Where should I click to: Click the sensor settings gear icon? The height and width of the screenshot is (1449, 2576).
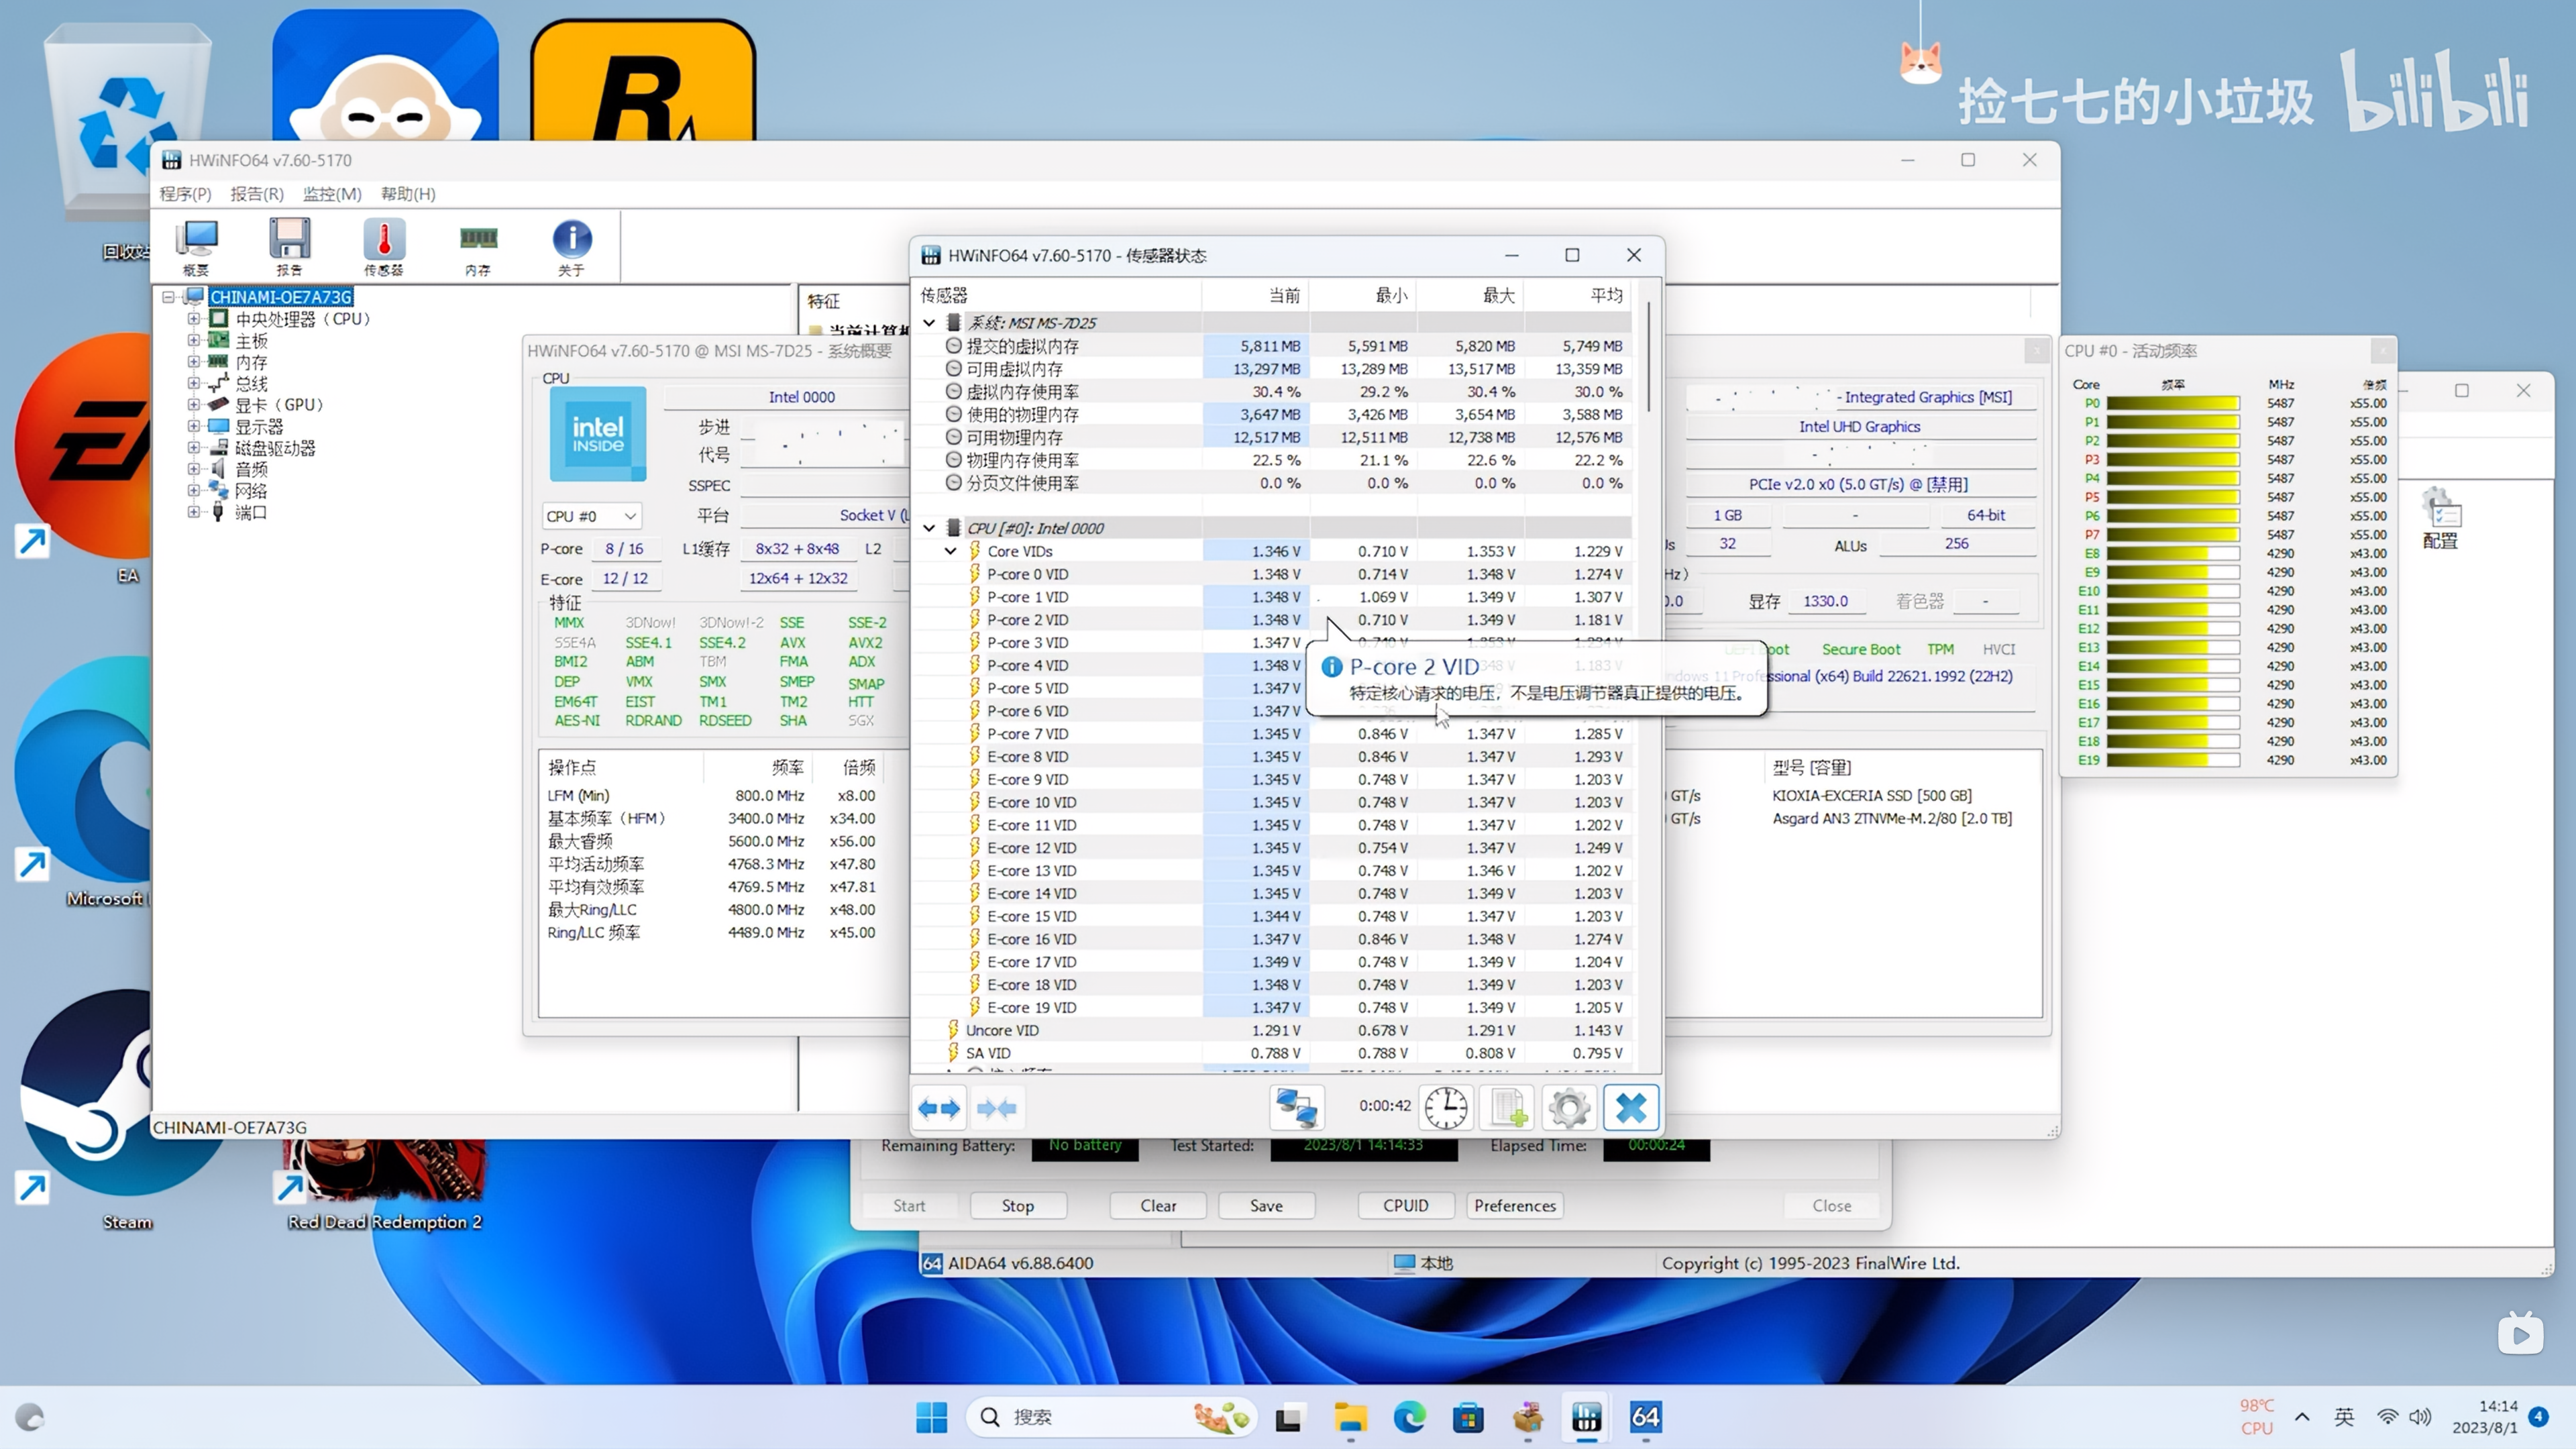1568,1107
